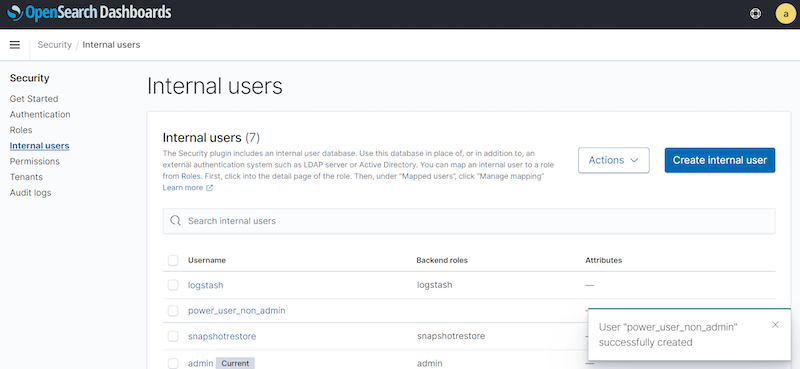Open Permissions in sidebar
Image resolution: width=800 pixels, height=369 pixels.
[35, 161]
